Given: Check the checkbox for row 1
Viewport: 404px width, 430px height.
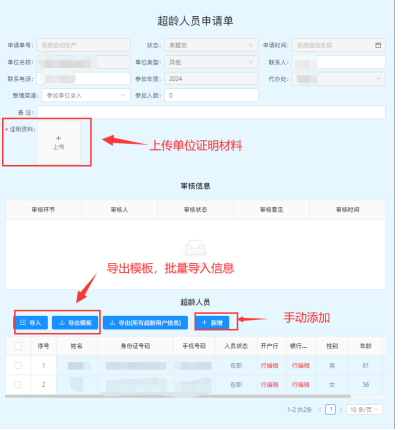Looking at the screenshot, I should point(18,365).
